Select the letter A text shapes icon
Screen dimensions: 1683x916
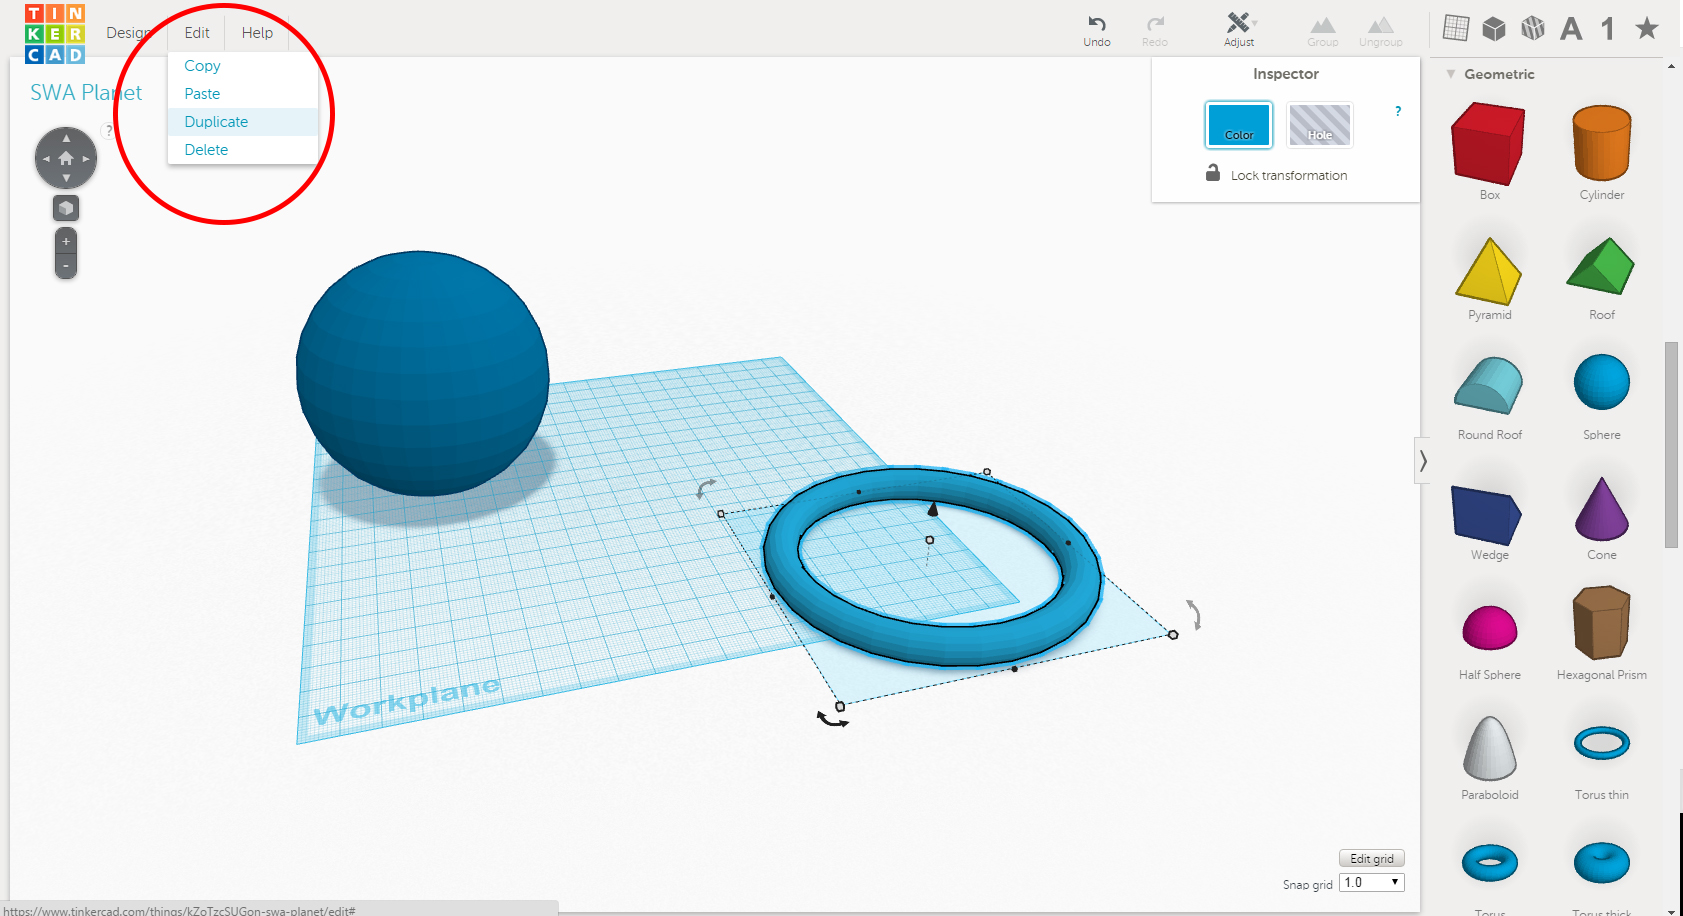1571,28
